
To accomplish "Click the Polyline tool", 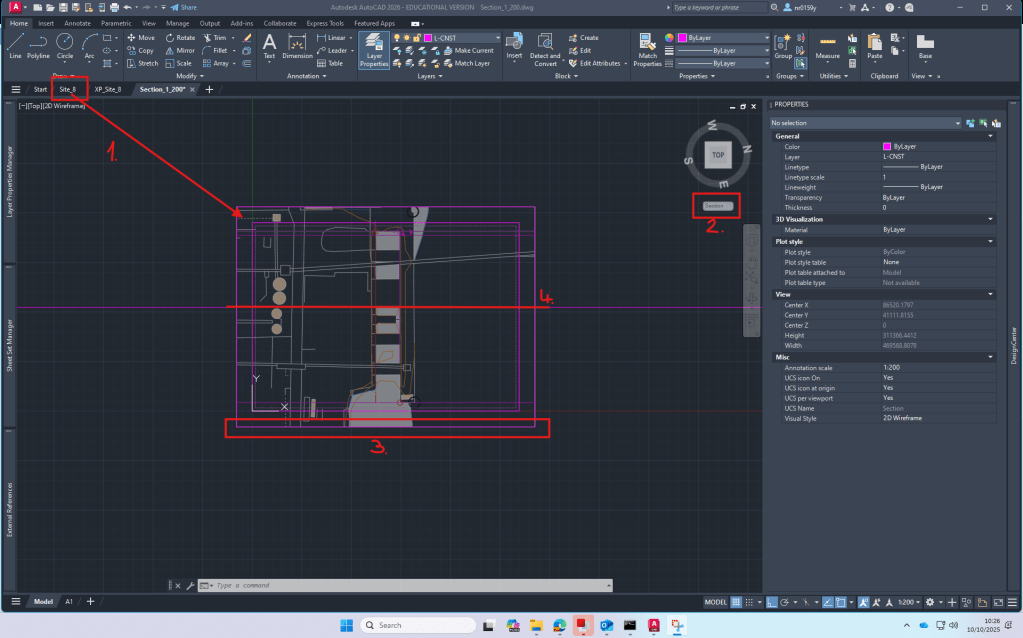I will point(38,44).
